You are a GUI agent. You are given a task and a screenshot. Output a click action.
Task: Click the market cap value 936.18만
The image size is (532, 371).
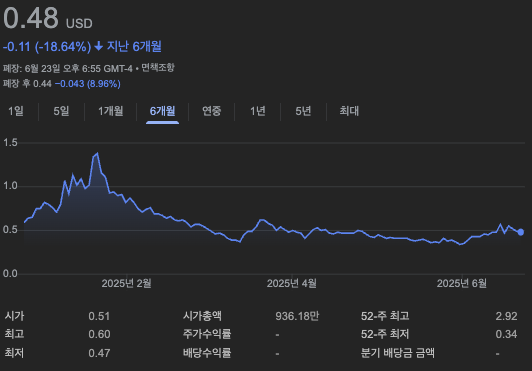[297, 316]
